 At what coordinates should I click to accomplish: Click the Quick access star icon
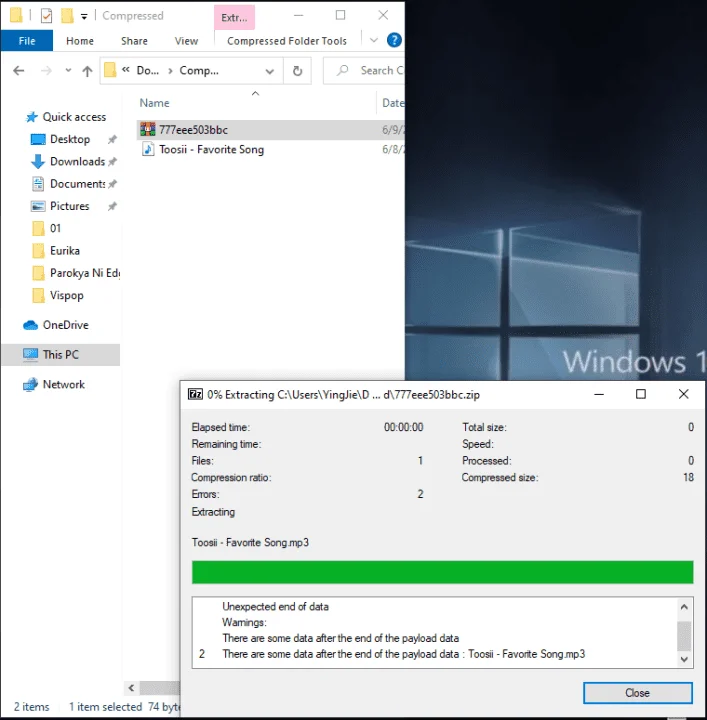(x=31, y=117)
